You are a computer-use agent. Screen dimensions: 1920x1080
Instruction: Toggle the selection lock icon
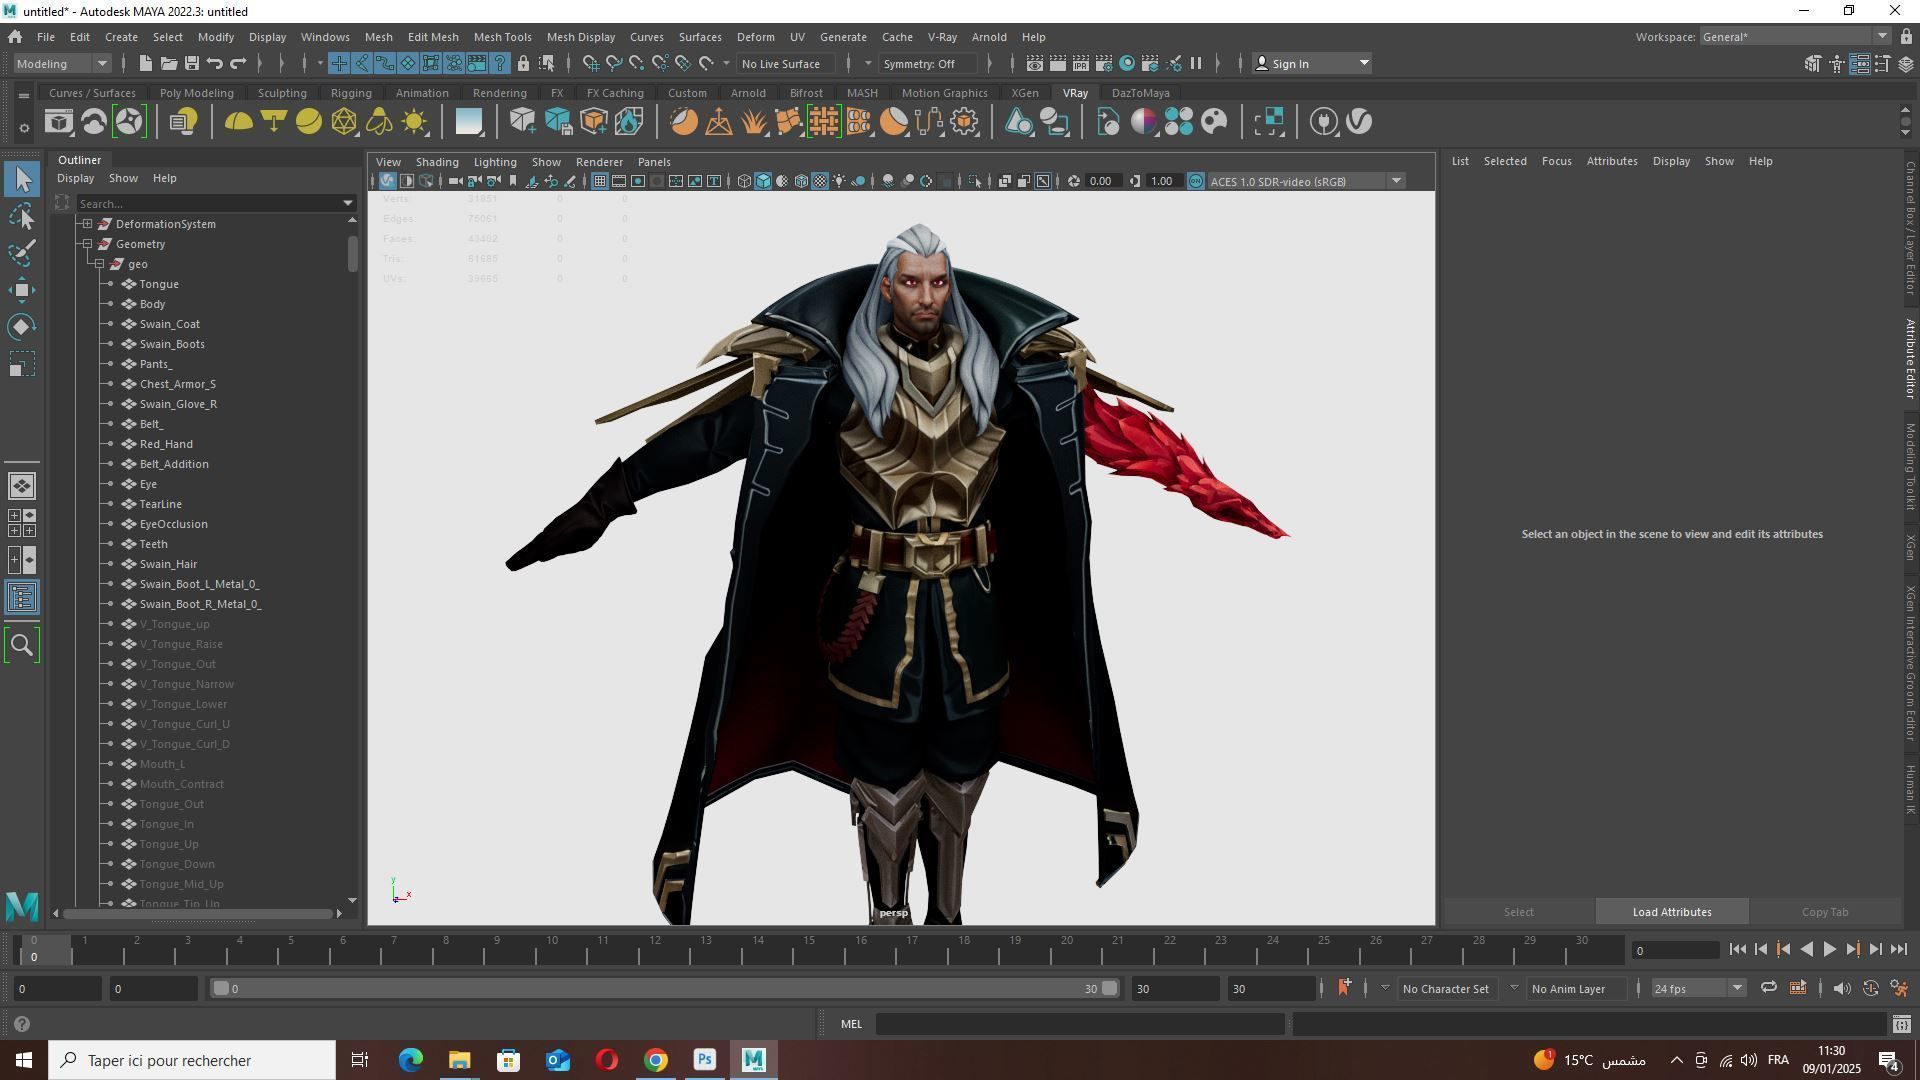coord(523,64)
